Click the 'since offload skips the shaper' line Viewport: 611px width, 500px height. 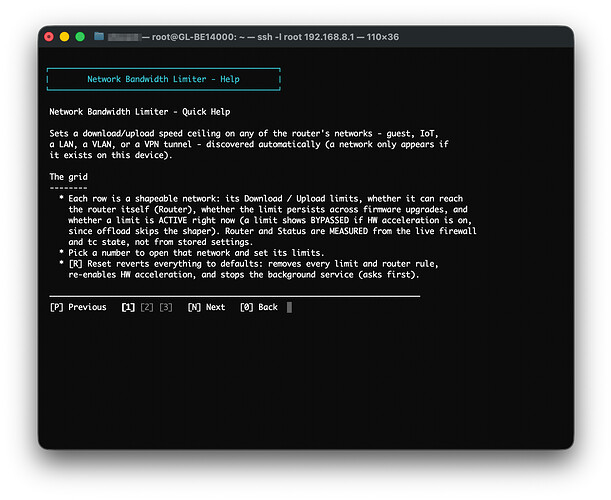pyautogui.click(x=272, y=231)
